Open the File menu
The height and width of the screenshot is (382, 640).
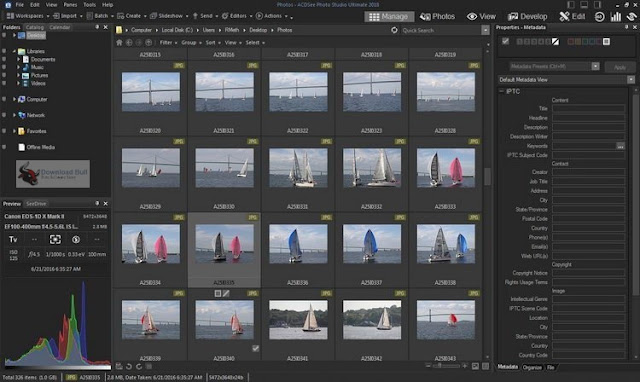pos(19,5)
